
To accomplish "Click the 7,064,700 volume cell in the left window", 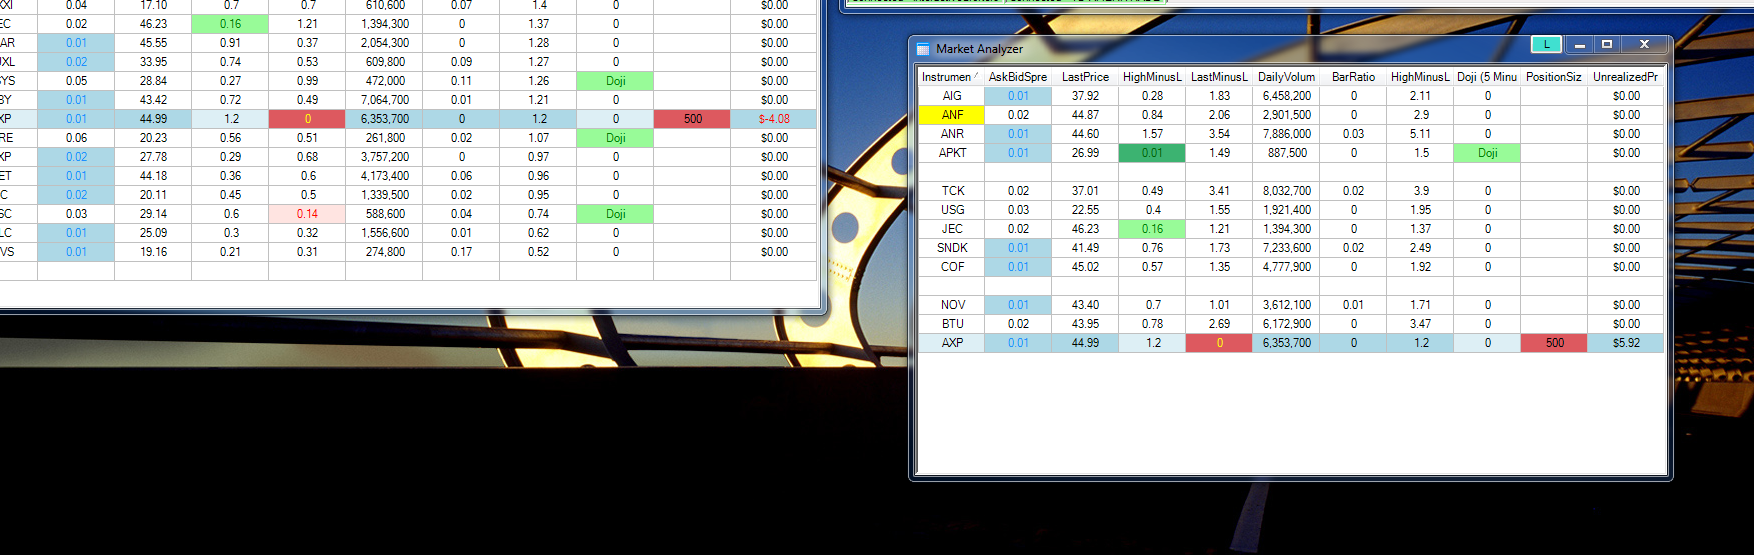I will (x=384, y=100).
